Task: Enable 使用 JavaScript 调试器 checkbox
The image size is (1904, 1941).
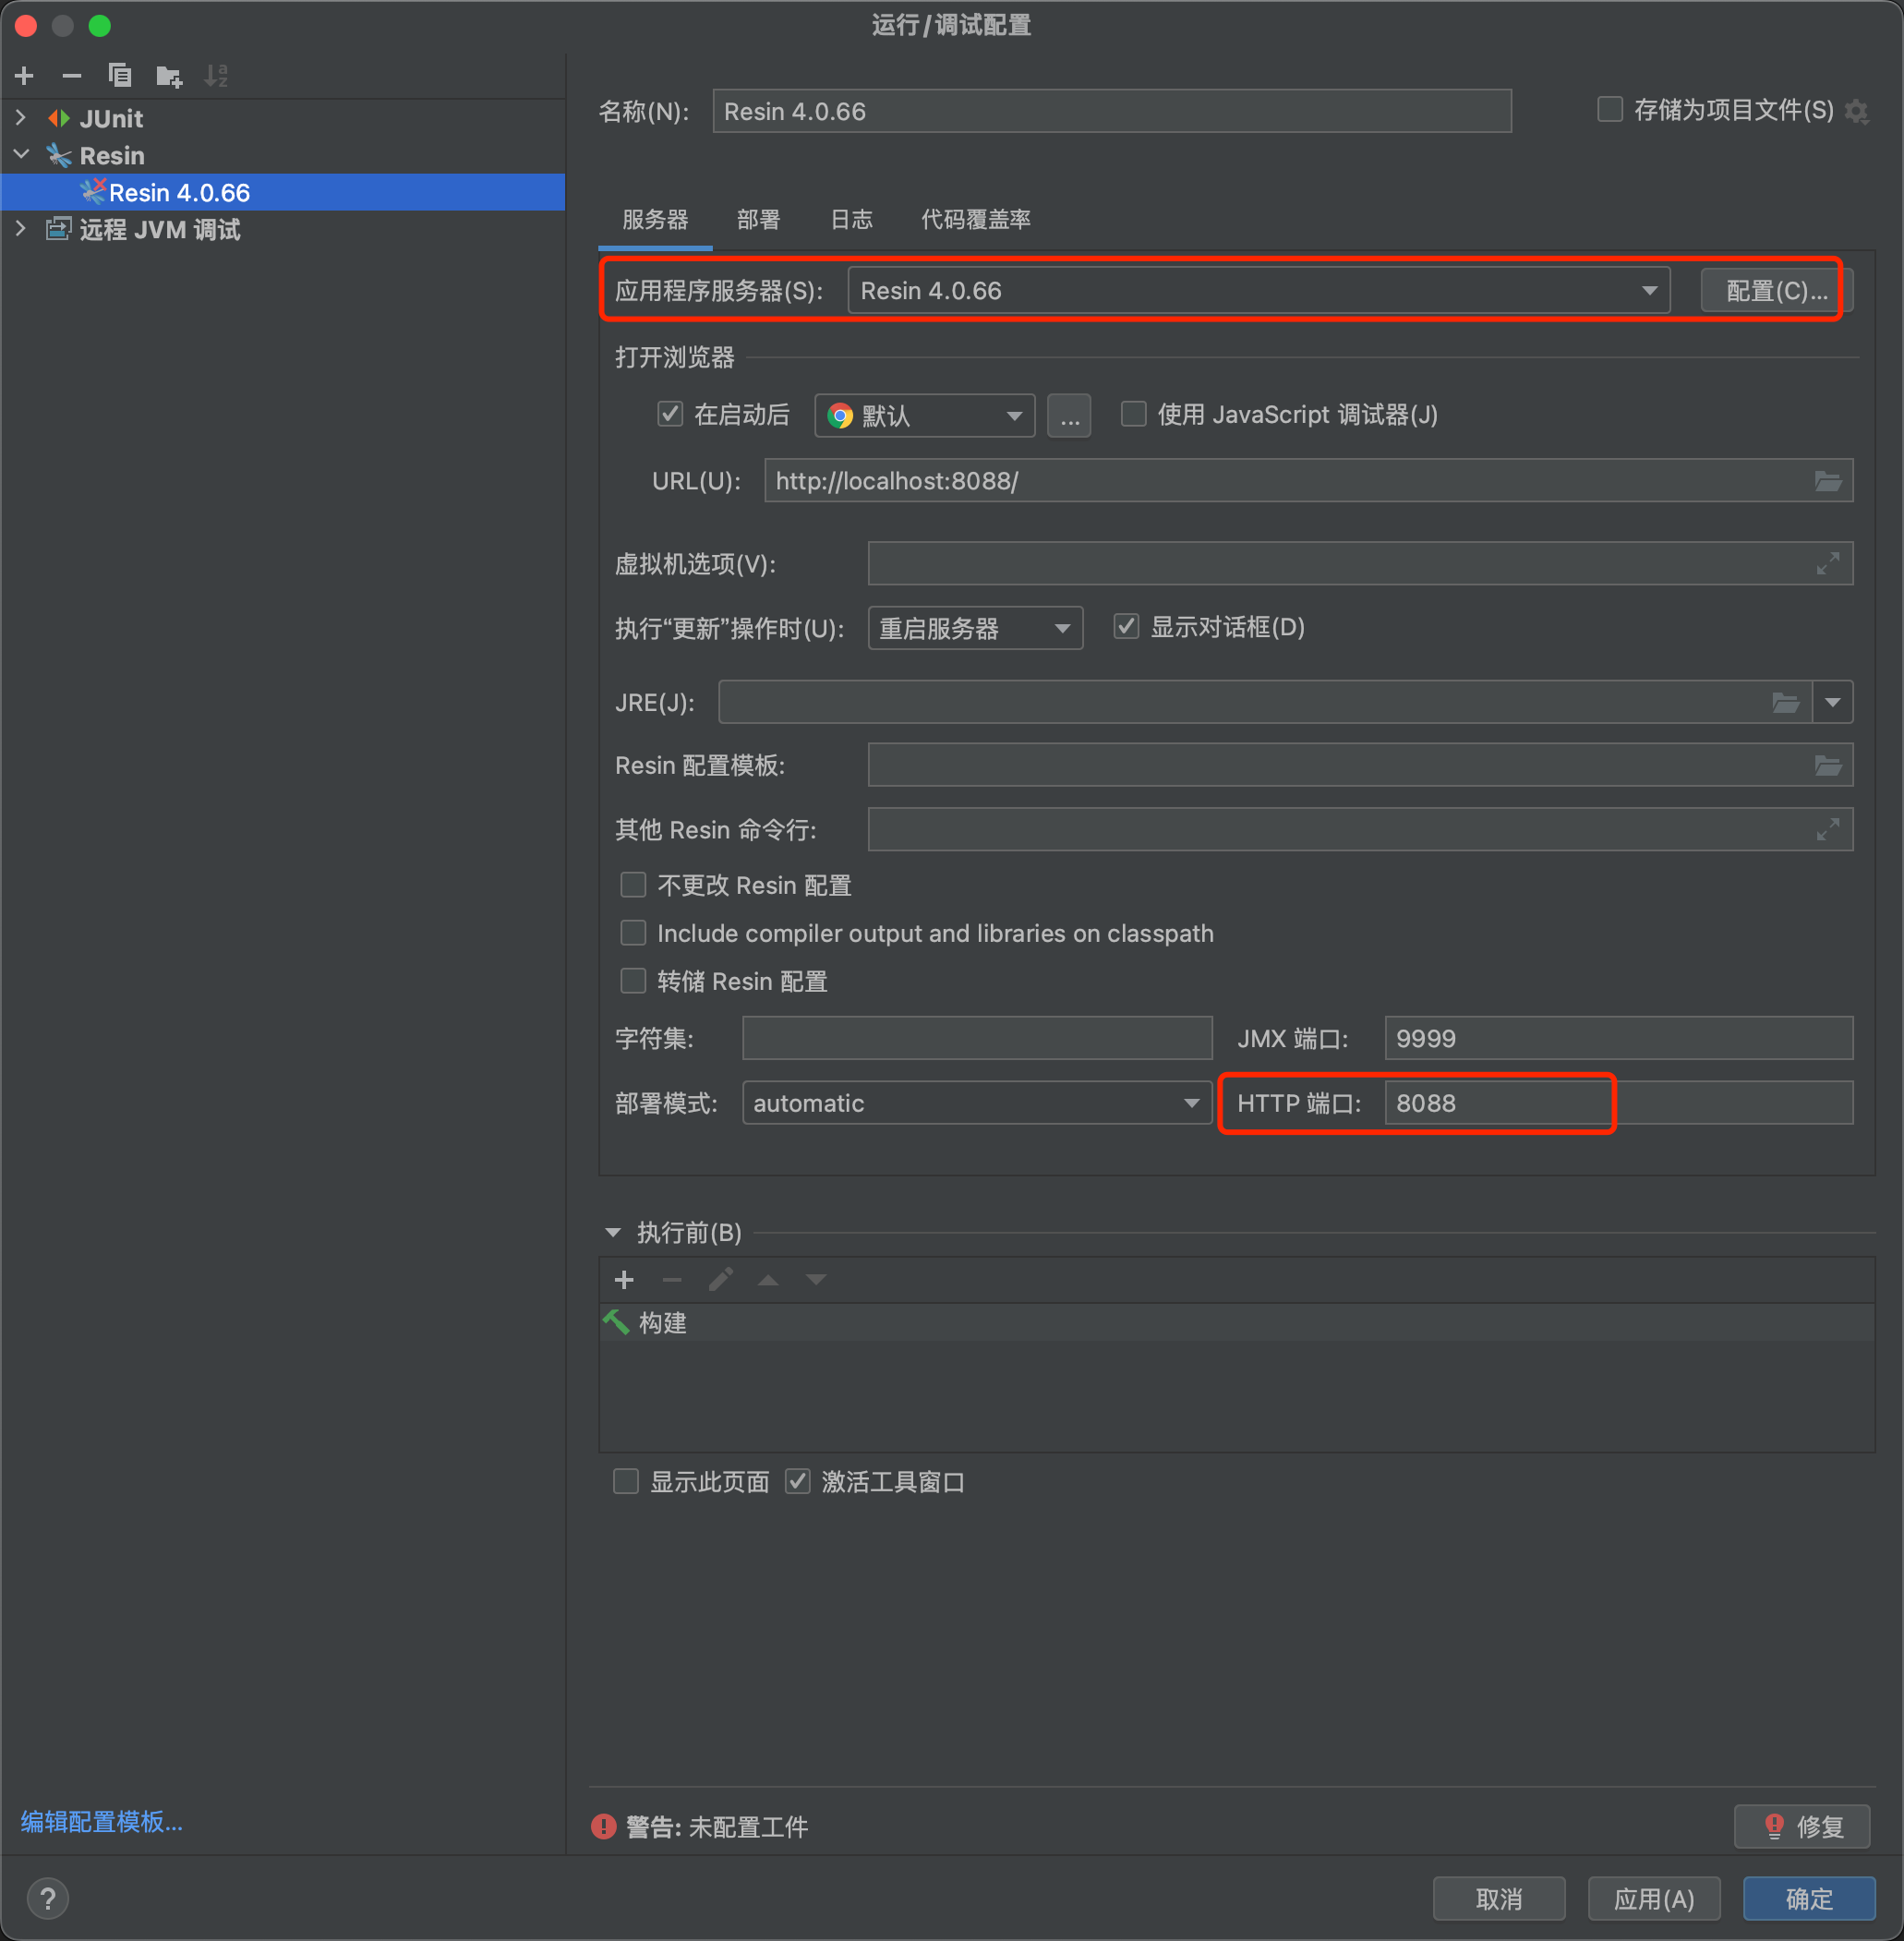Action: (x=1133, y=414)
